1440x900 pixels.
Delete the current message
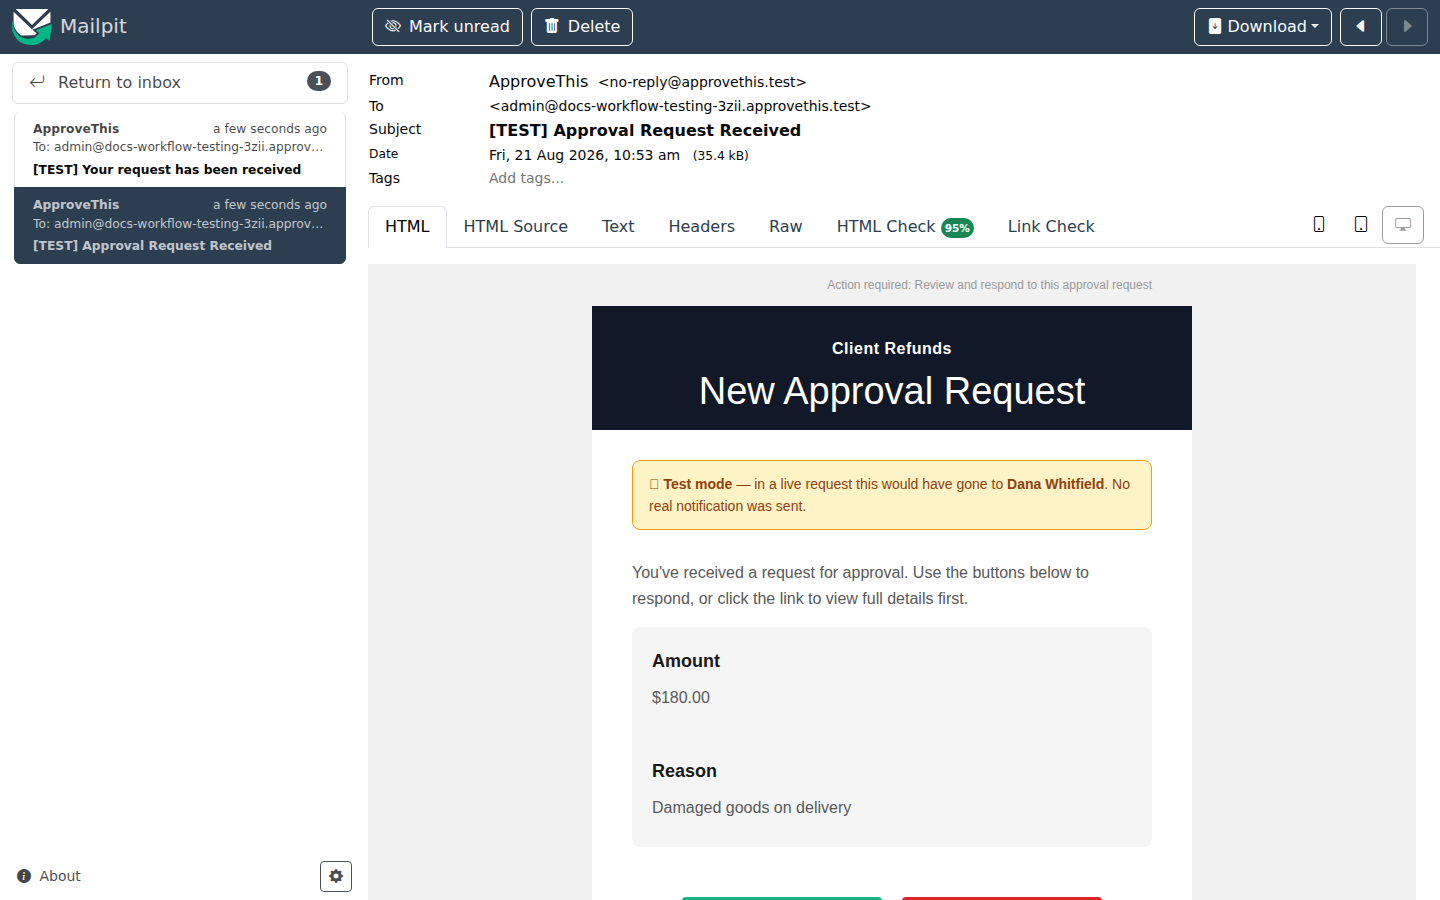click(x=582, y=27)
